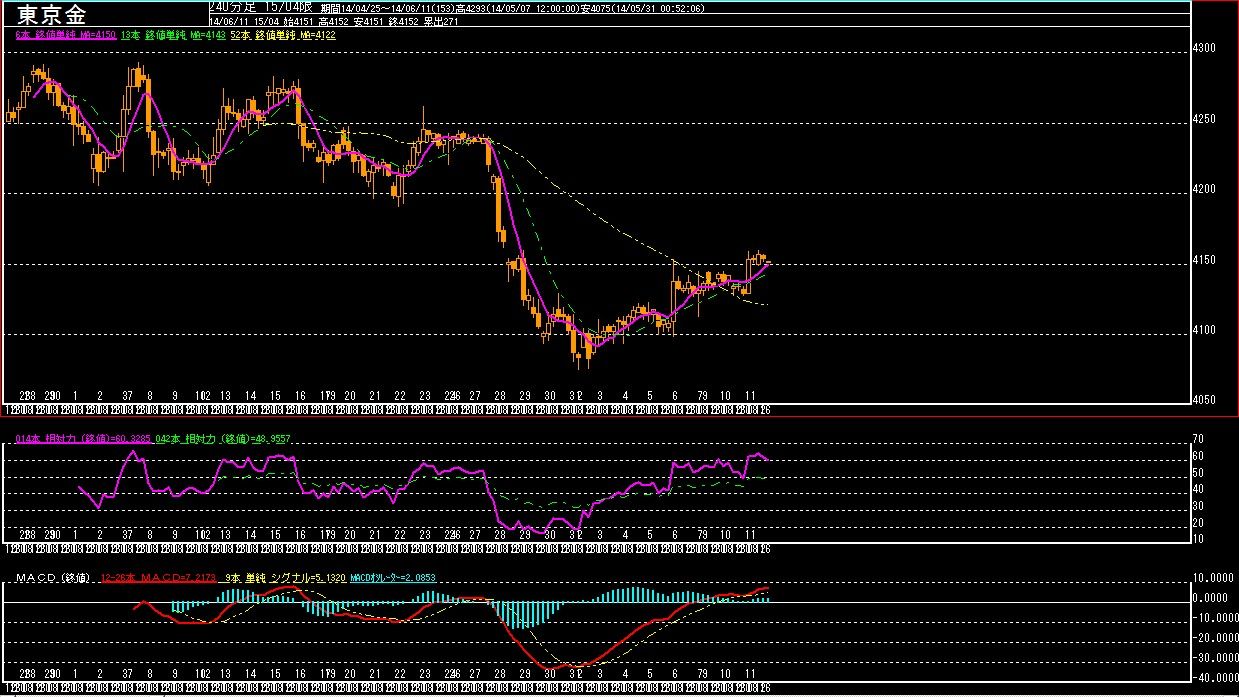Click date label 14 under the MACD panel
The image size is (1239, 697).
(250, 676)
